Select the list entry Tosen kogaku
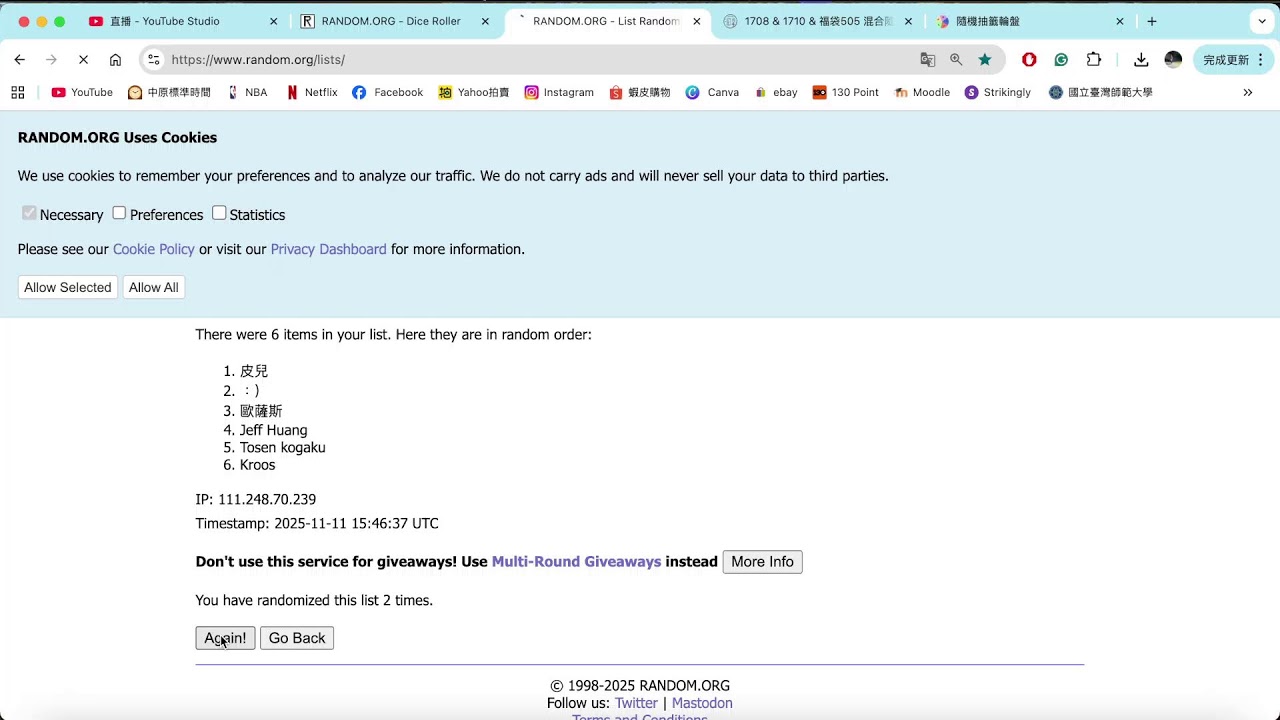 (x=282, y=447)
